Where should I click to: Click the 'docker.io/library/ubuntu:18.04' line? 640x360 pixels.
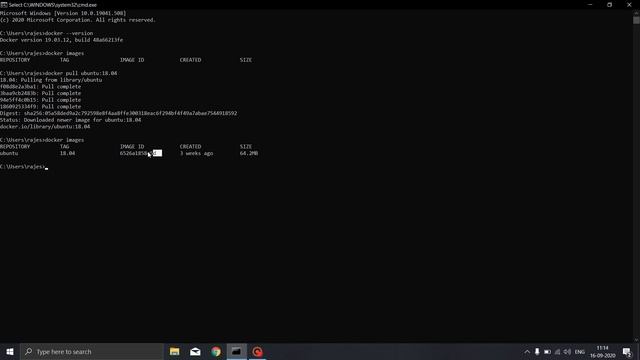click(45, 127)
